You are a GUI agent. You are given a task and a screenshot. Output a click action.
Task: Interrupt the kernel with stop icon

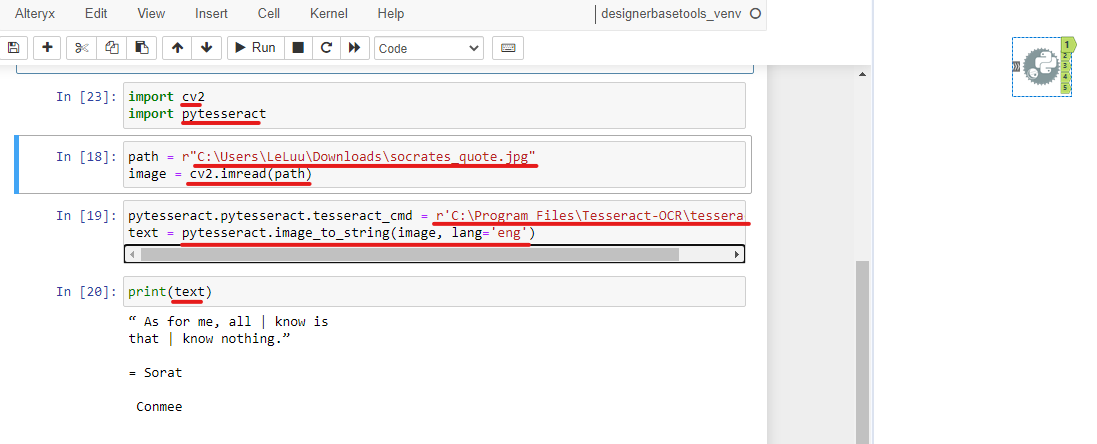pos(298,48)
